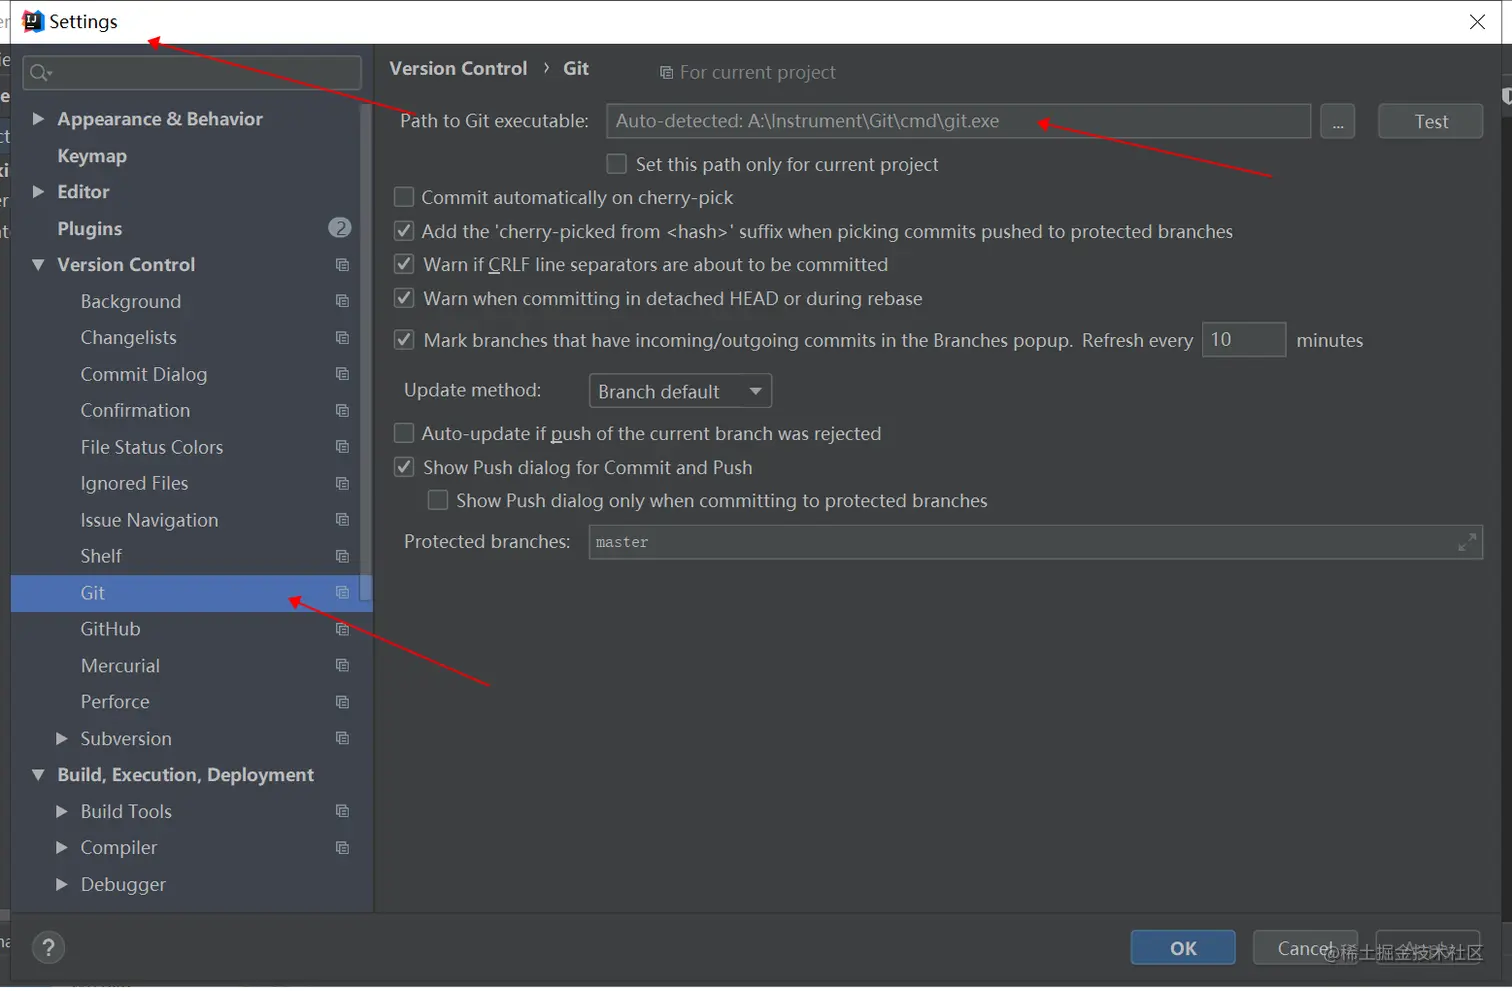Click project-level icon beside File Status Colors
This screenshot has height=991, width=1512.
coord(342,447)
